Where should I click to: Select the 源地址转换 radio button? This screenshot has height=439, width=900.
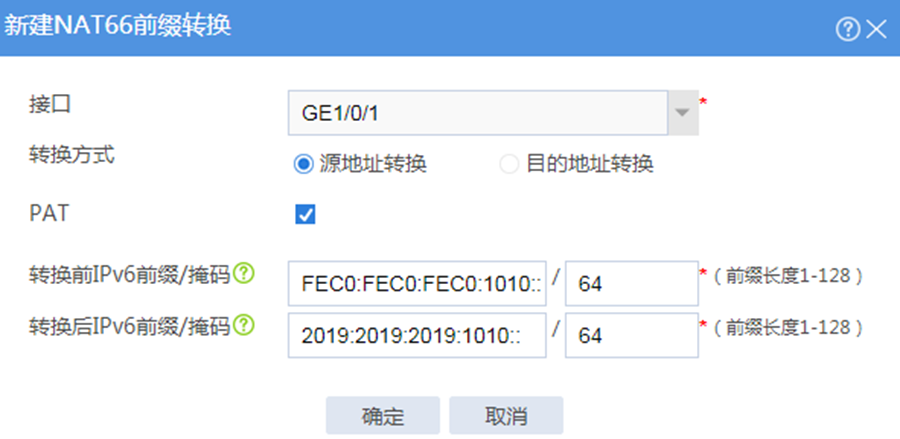pos(302,165)
